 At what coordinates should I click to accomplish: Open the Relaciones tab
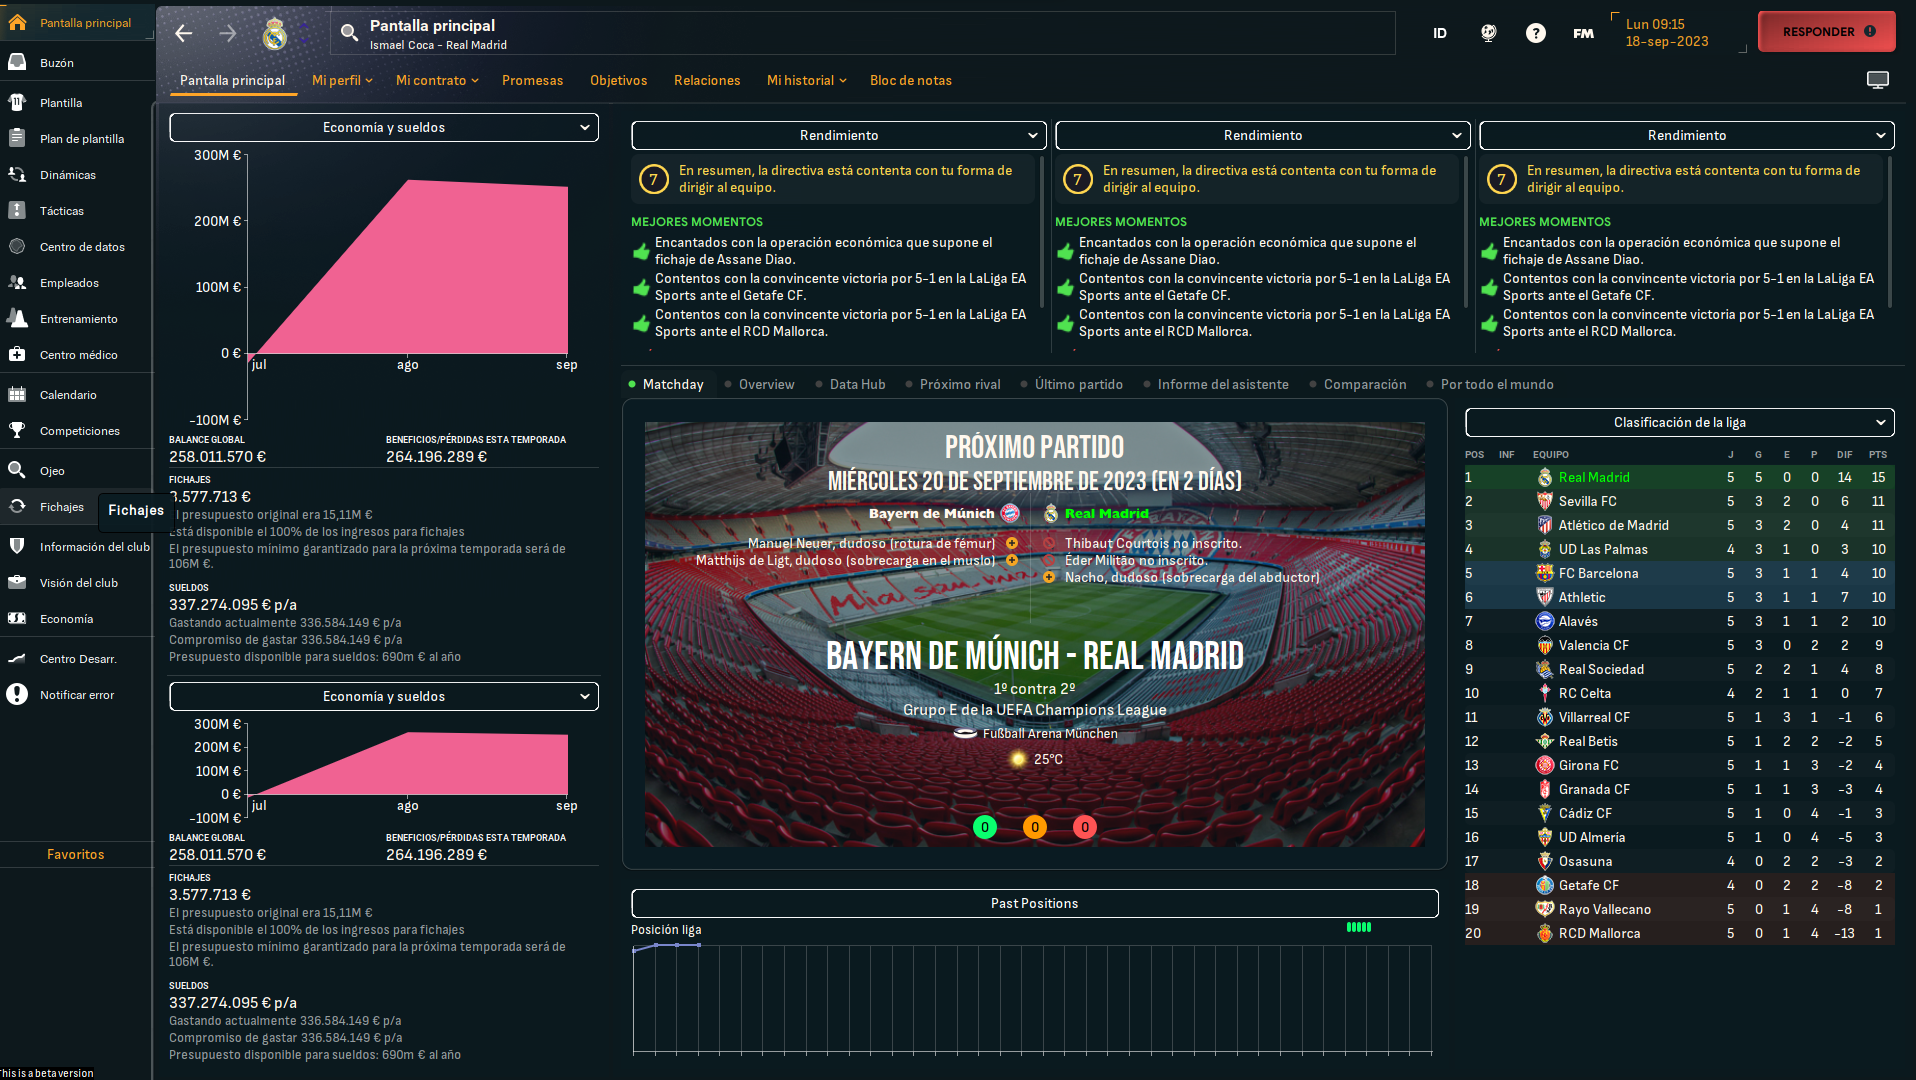pyautogui.click(x=707, y=80)
